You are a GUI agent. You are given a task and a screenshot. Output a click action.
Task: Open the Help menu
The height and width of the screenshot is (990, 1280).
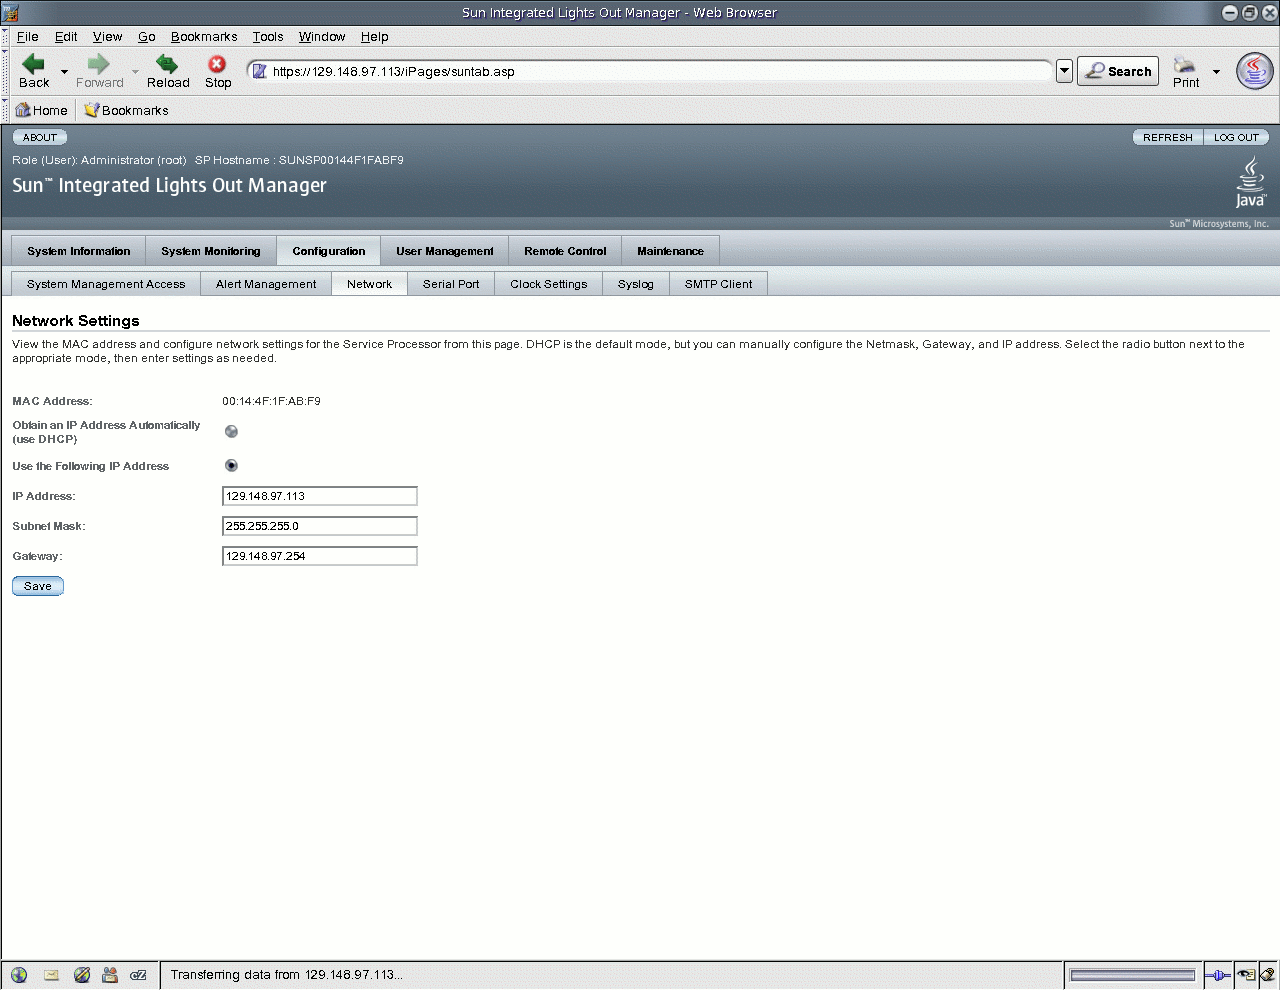(375, 37)
